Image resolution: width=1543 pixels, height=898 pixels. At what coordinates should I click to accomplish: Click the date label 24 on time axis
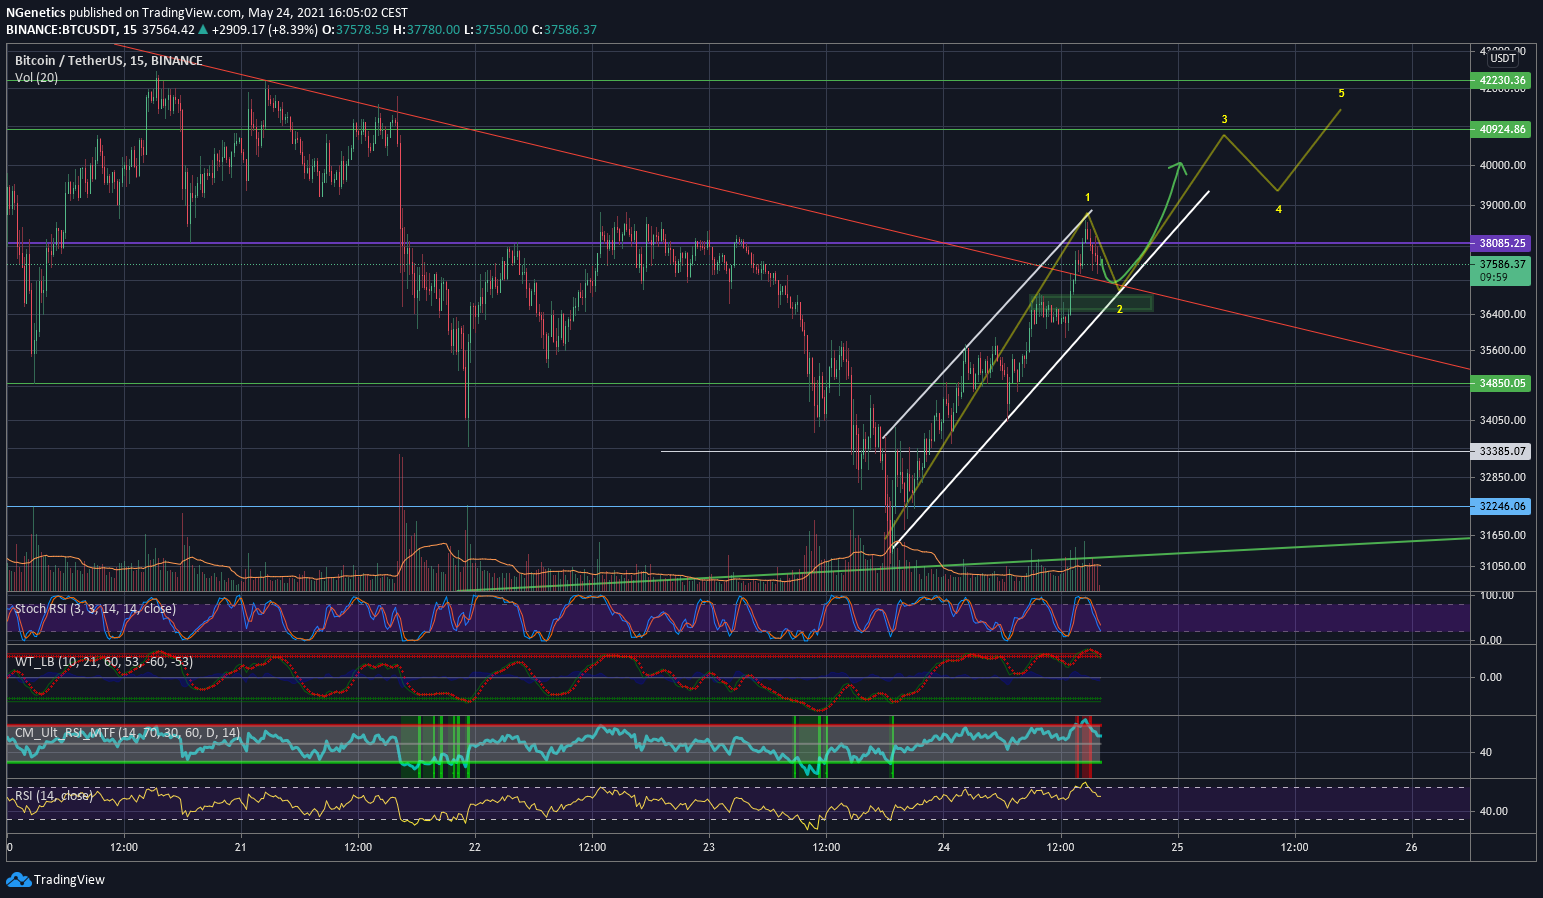click(944, 848)
